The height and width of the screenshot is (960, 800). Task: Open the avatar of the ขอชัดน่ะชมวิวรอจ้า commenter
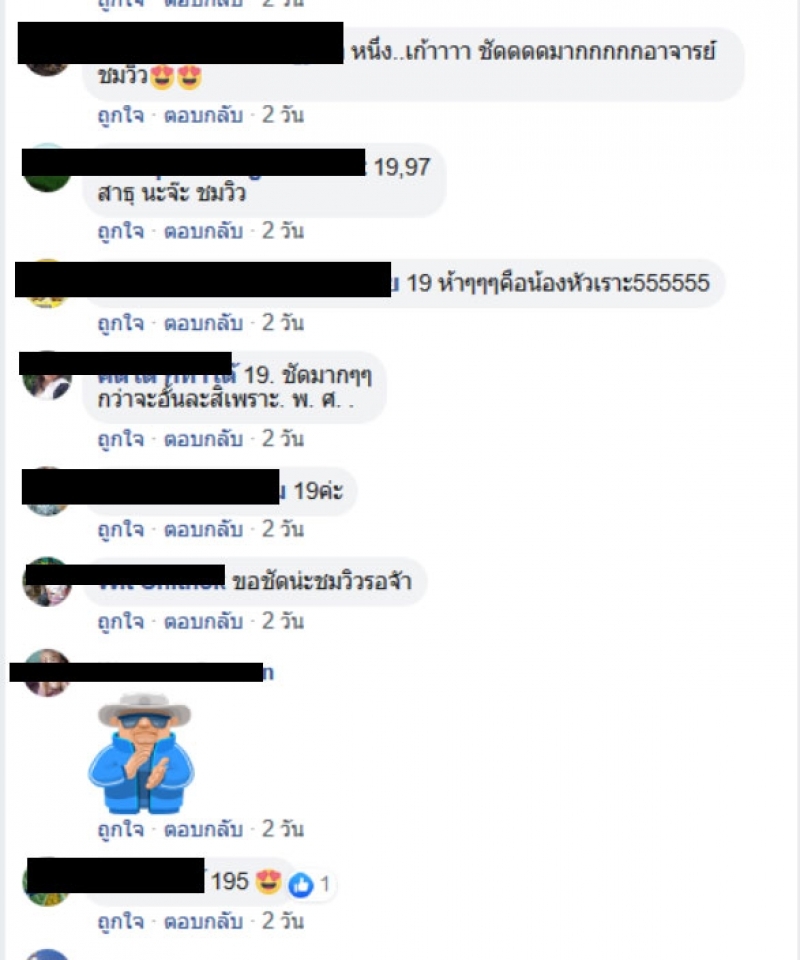point(47,582)
